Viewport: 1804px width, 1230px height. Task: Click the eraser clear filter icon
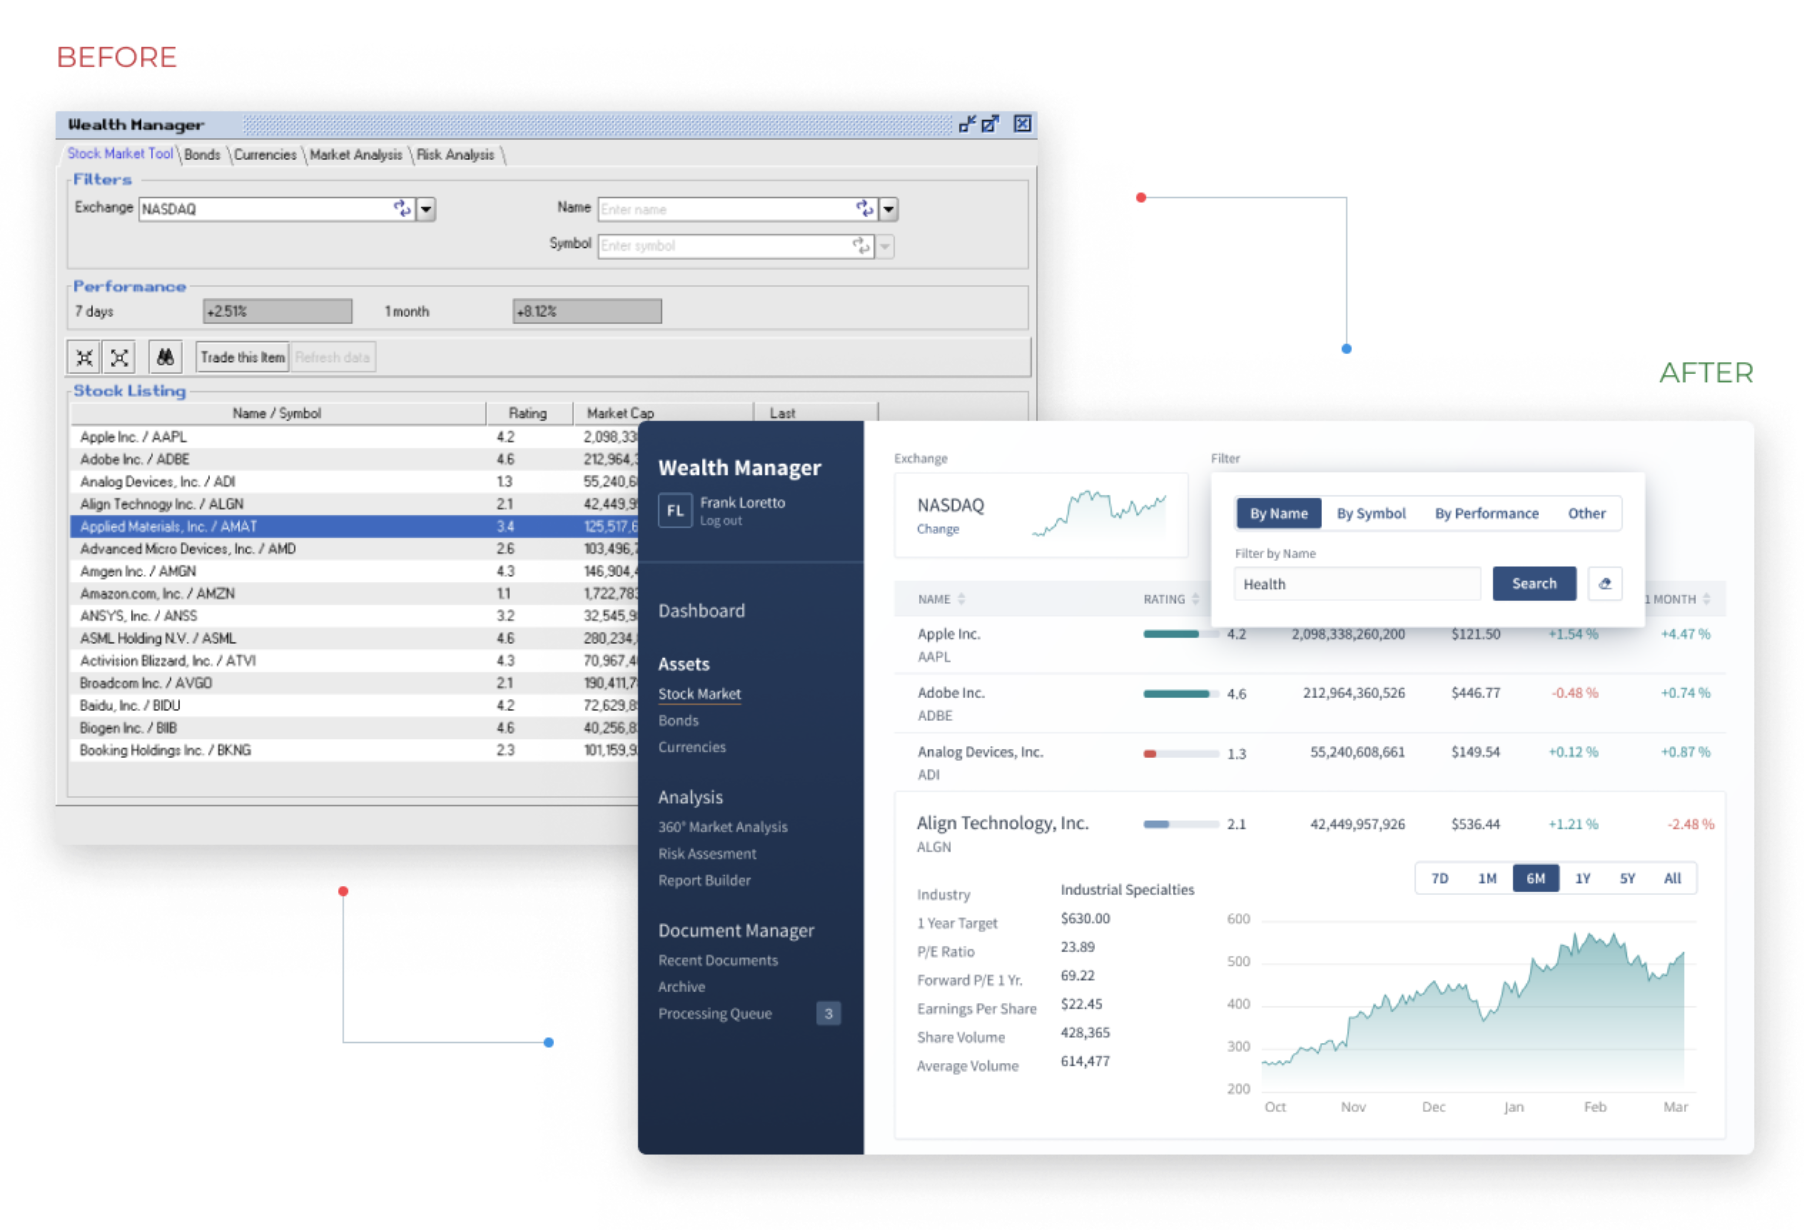tap(1604, 584)
